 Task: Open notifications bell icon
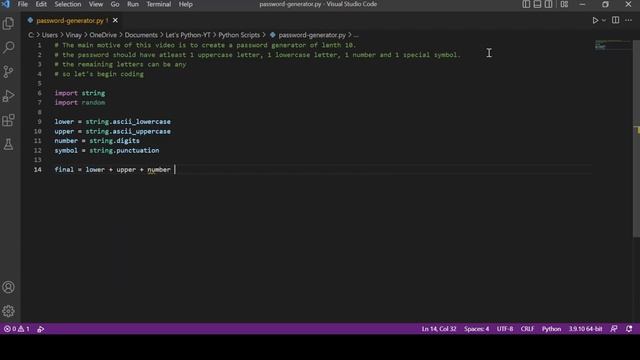pos(629,329)
